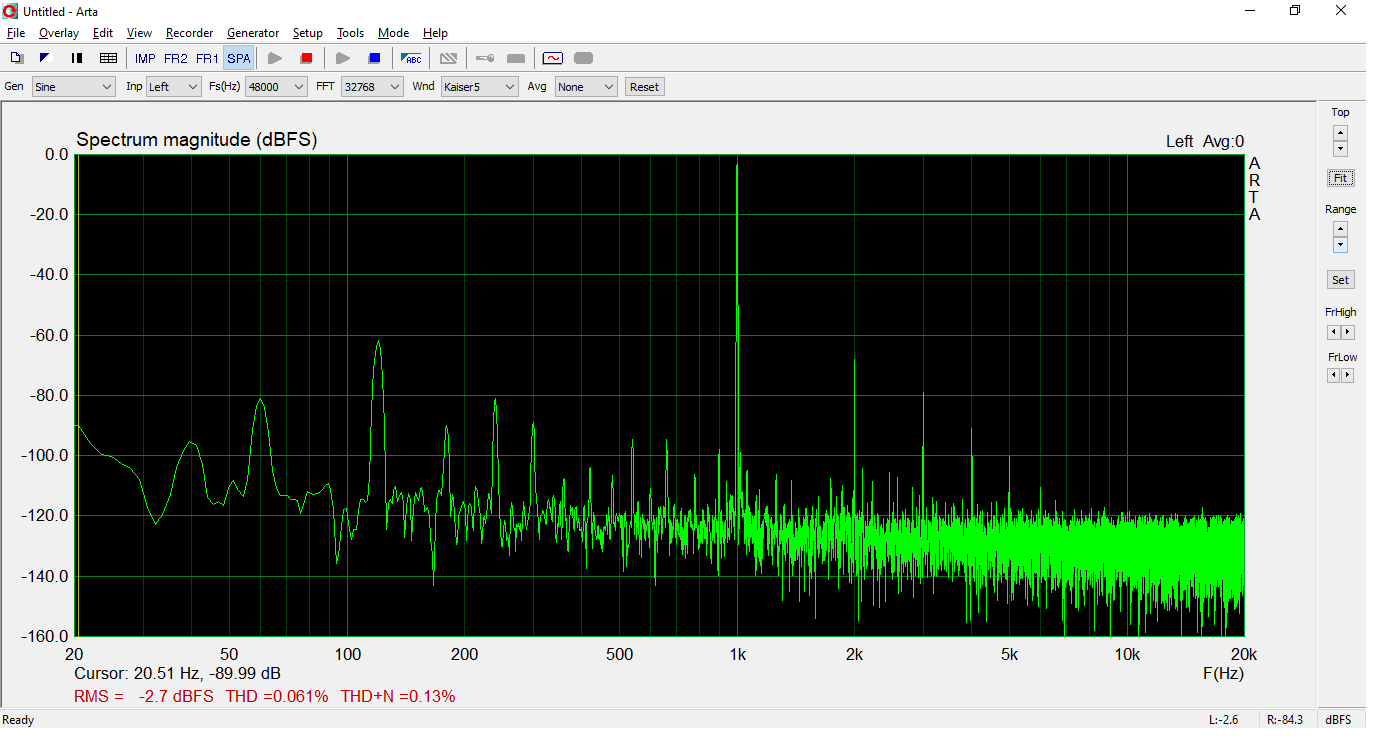
Task: Open the File menu
Action: [15, 33]
